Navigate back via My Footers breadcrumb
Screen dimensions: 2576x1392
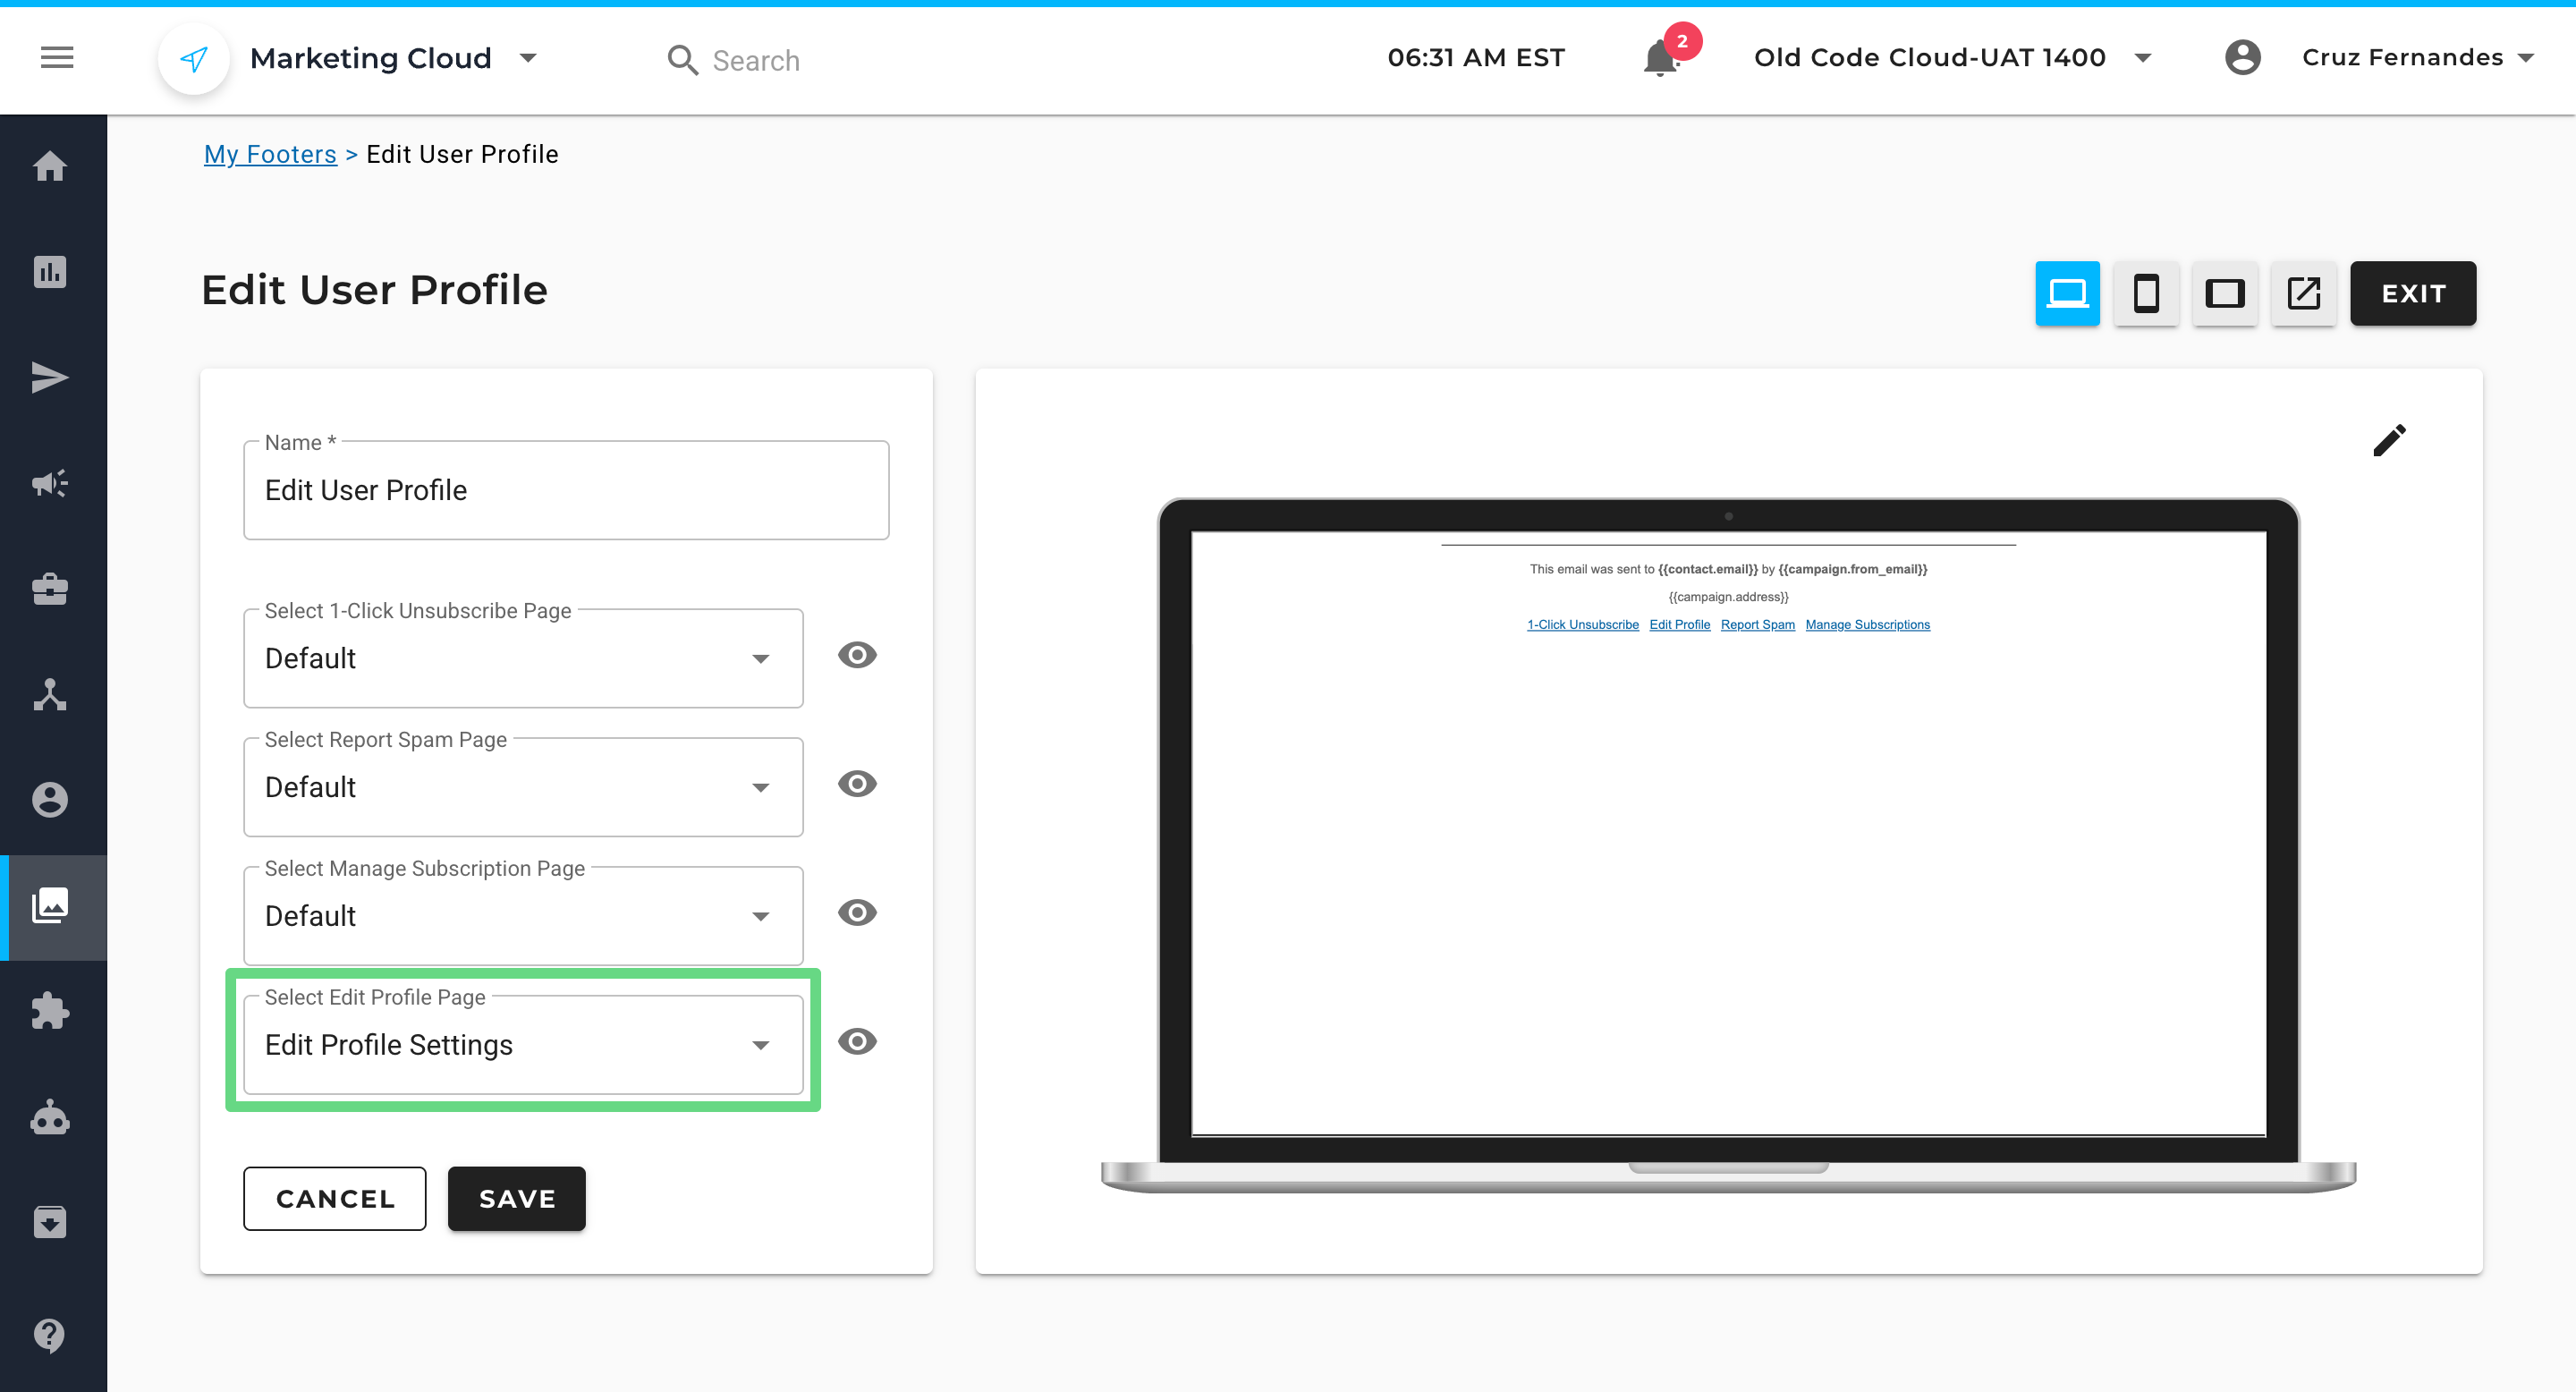pyautogui.click(x=270, y=154)
